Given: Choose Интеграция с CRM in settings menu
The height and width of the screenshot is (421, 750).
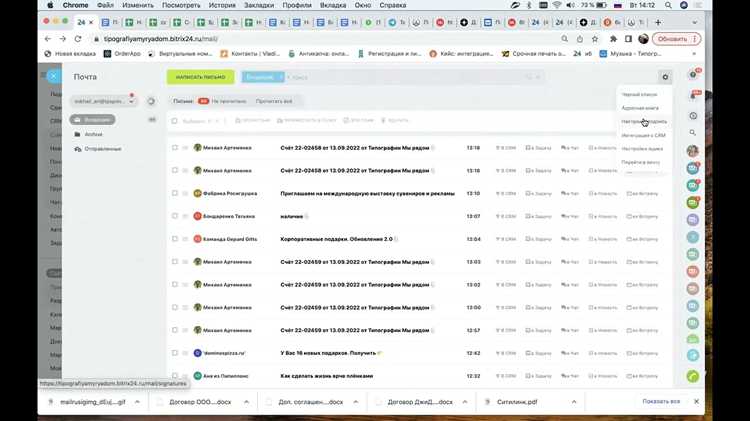Looking at the screenshot, I should click(643, 135).
